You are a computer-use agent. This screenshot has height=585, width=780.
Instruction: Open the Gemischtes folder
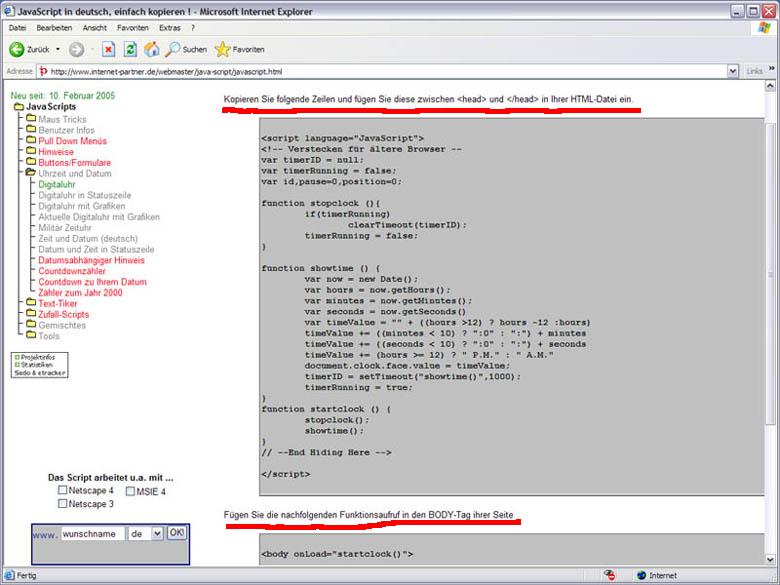[62, 325]
